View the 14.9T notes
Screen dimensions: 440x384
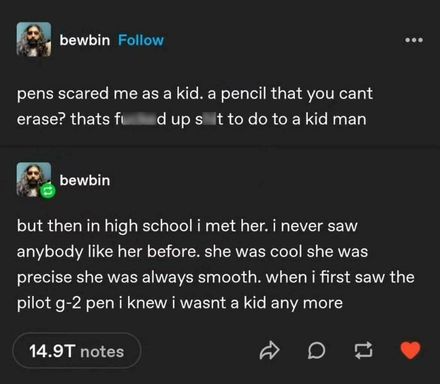click(x=77, y=351)
